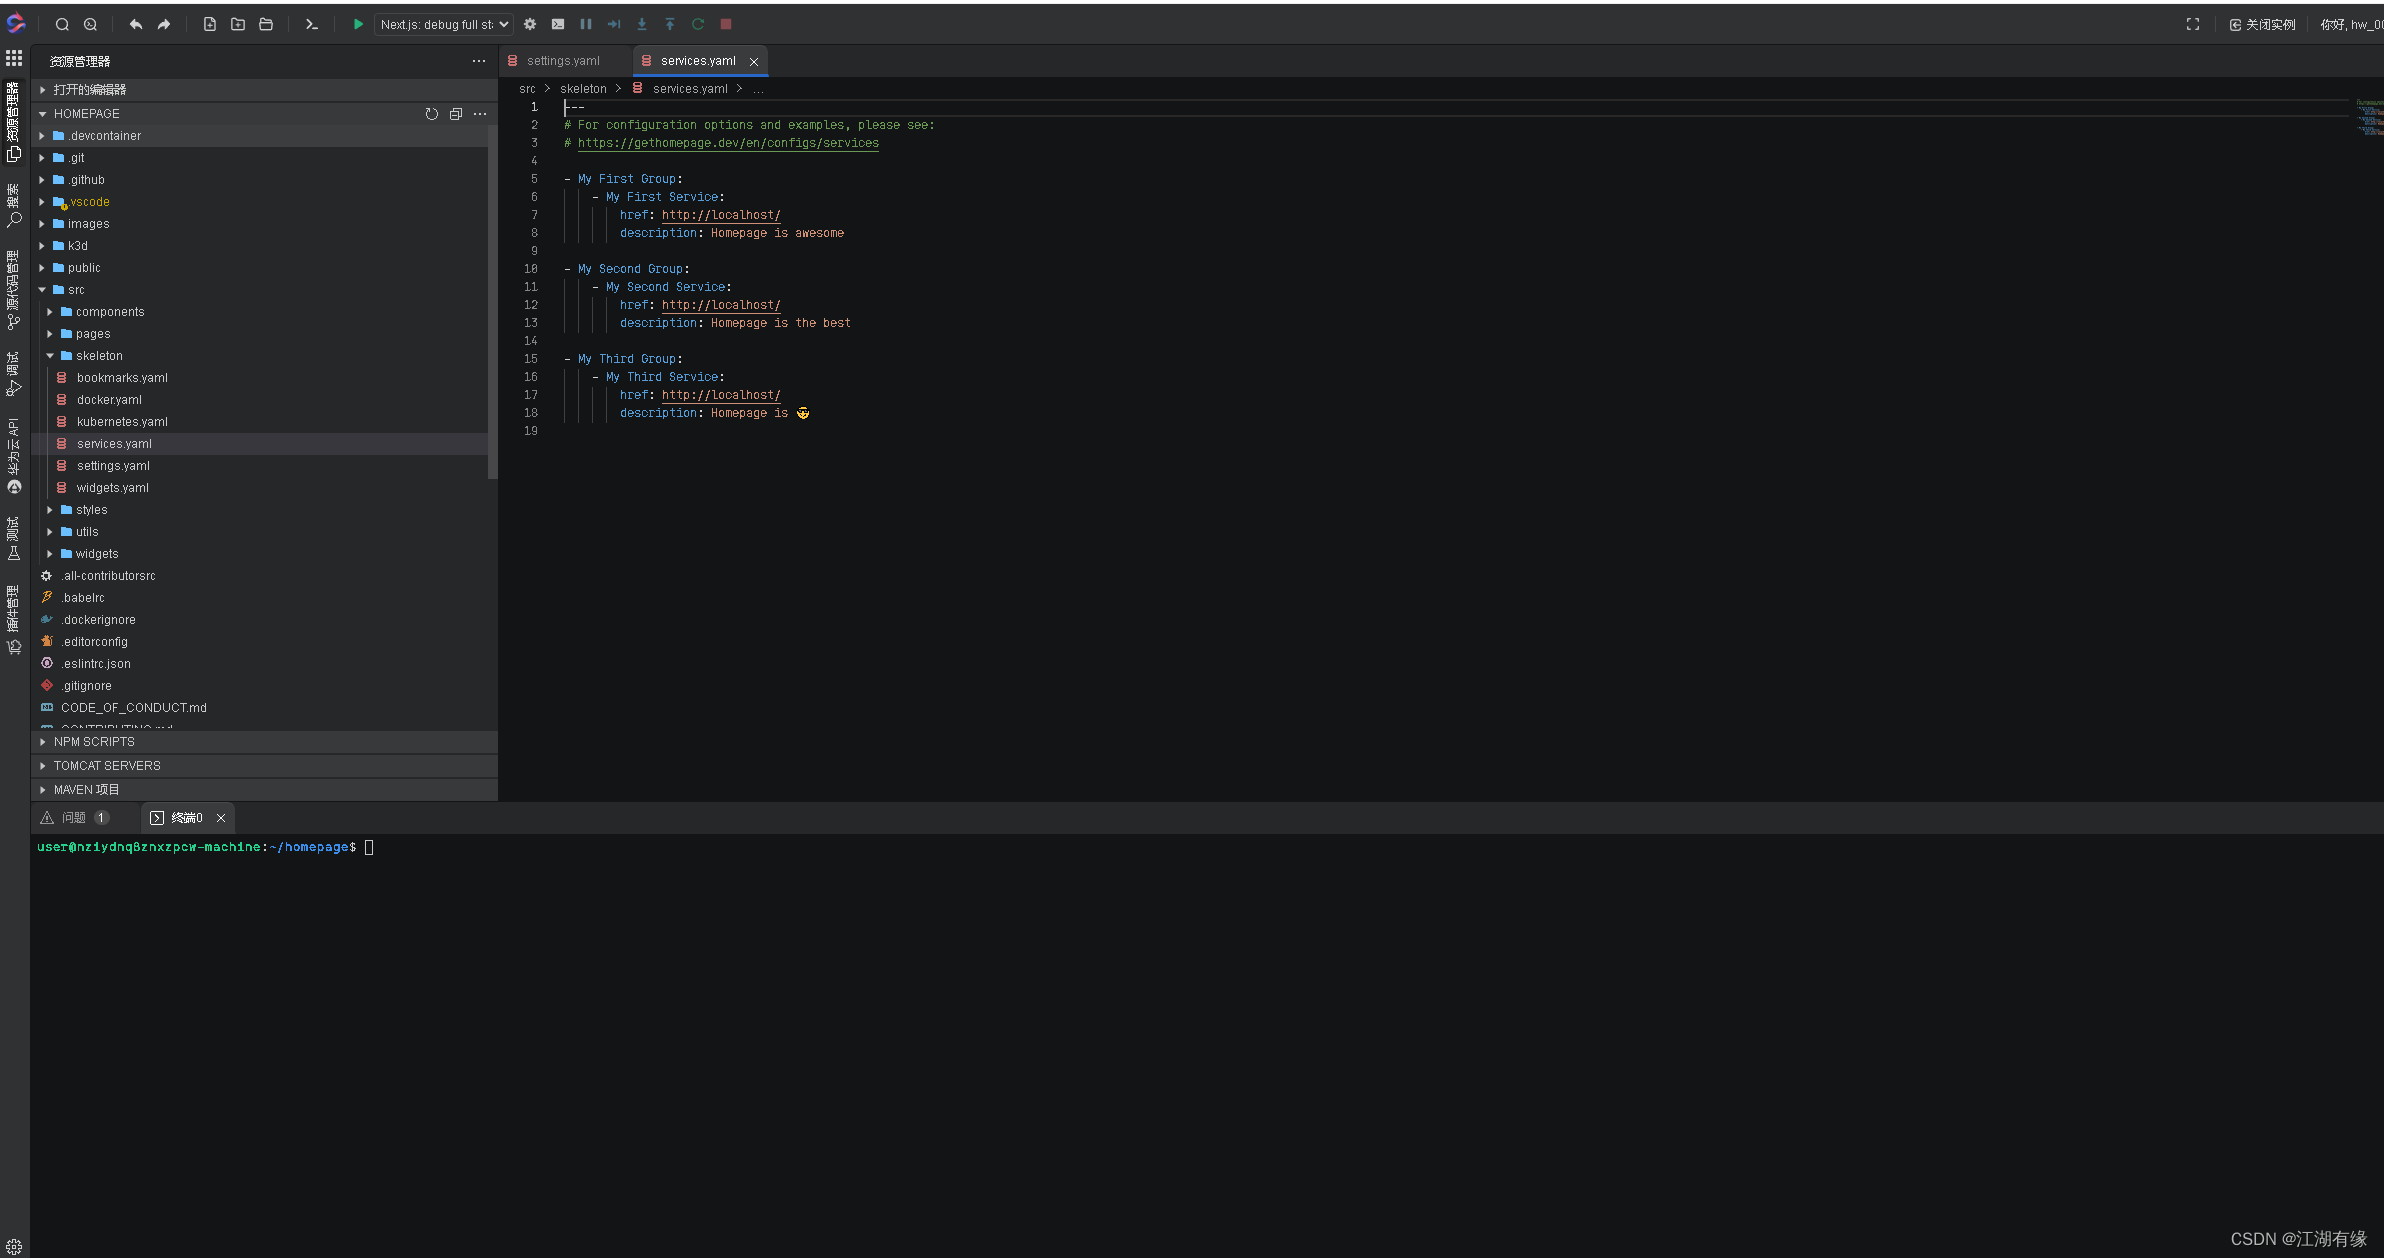Open the search icon in the toolbar
The height and width of the screenshot is (1258, 2384).
pos(62,24)
